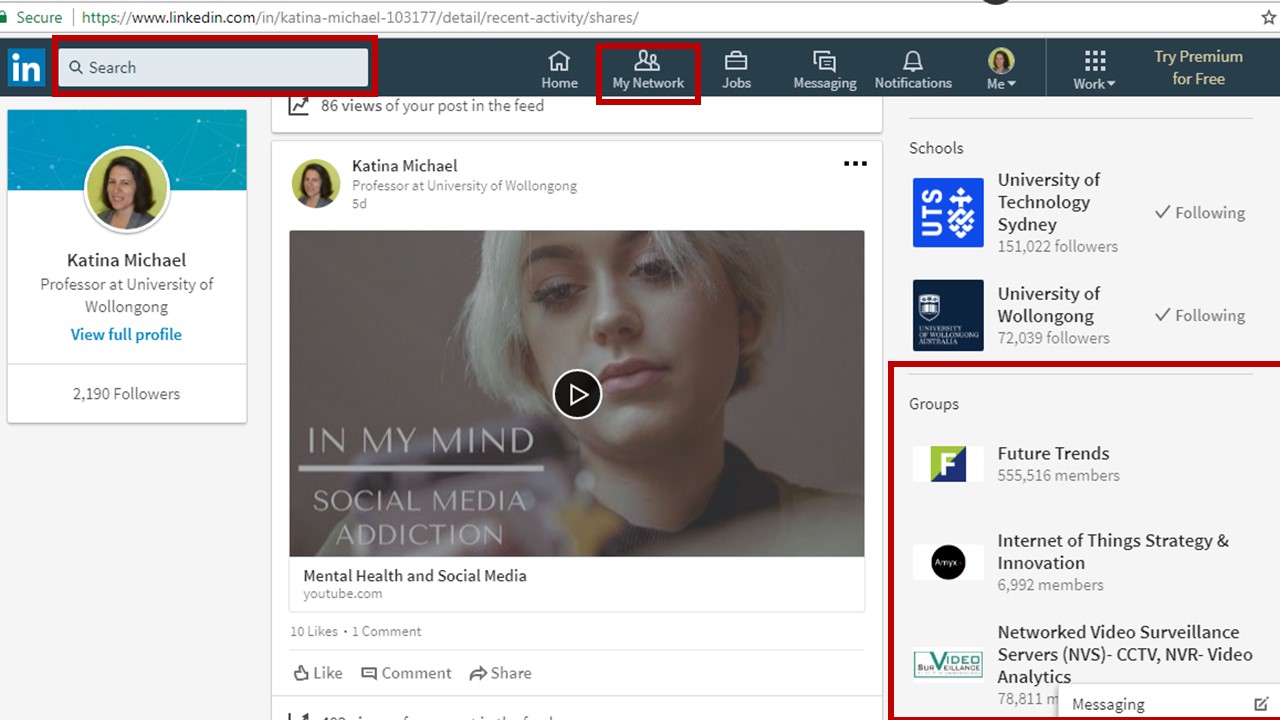Viewport: 1280px width, 720px height.
Task: Click Katina Michael post author name
Action: tap(405, 166)
